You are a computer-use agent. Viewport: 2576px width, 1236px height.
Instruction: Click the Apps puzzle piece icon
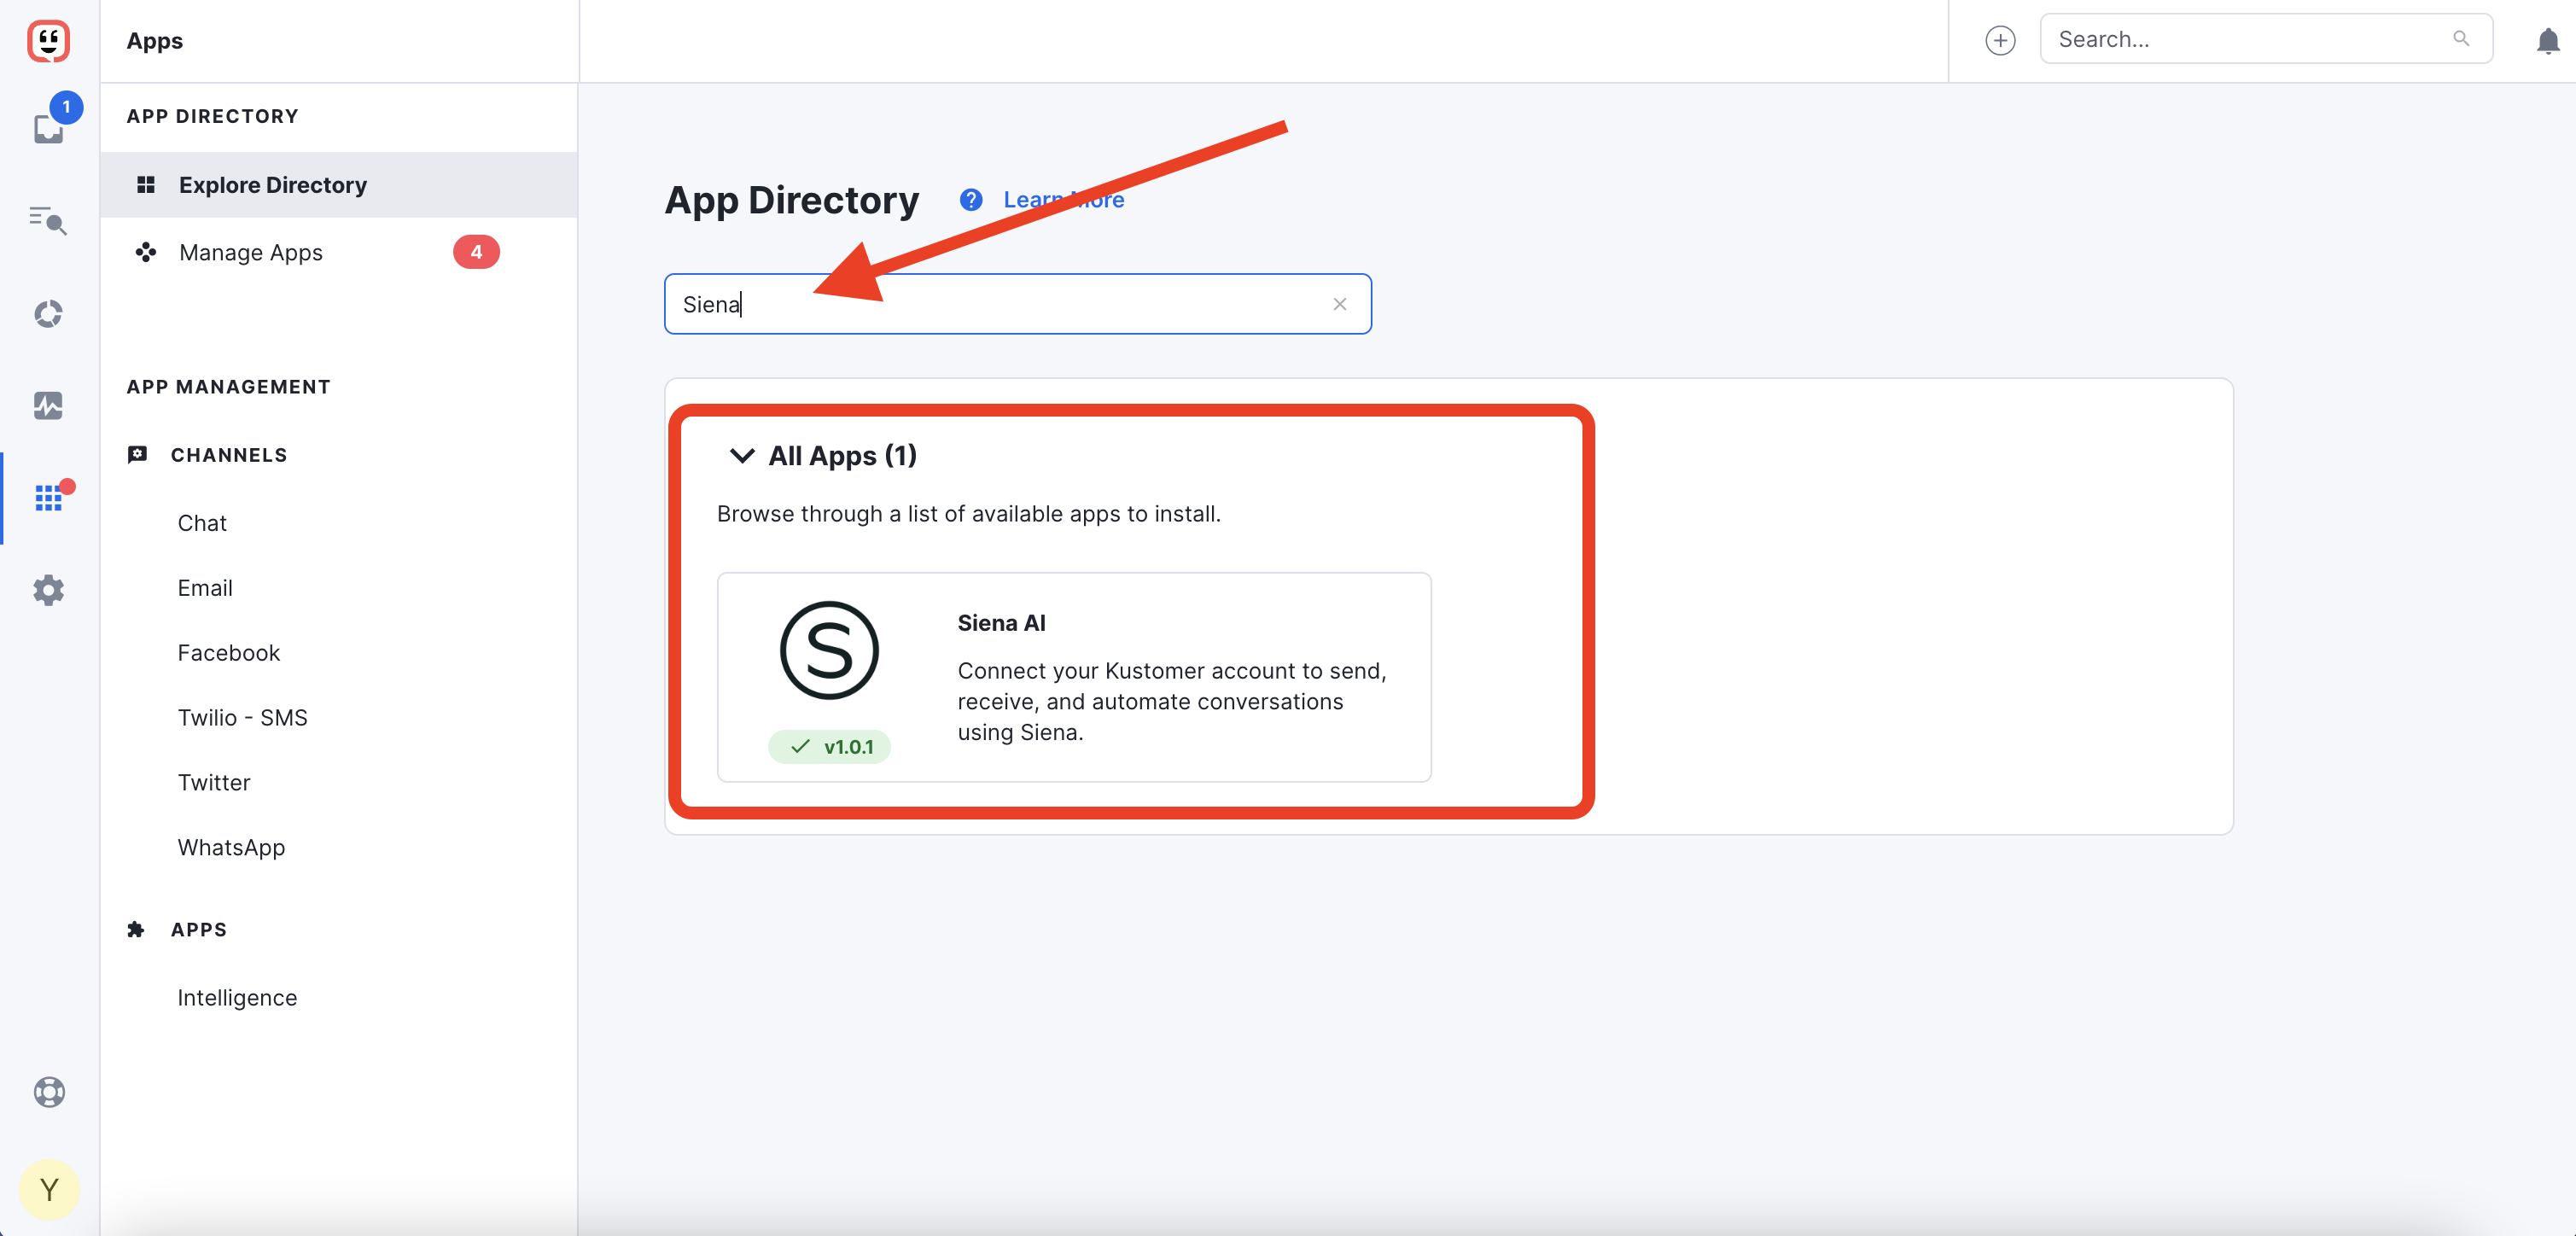[x=136, y=930]
